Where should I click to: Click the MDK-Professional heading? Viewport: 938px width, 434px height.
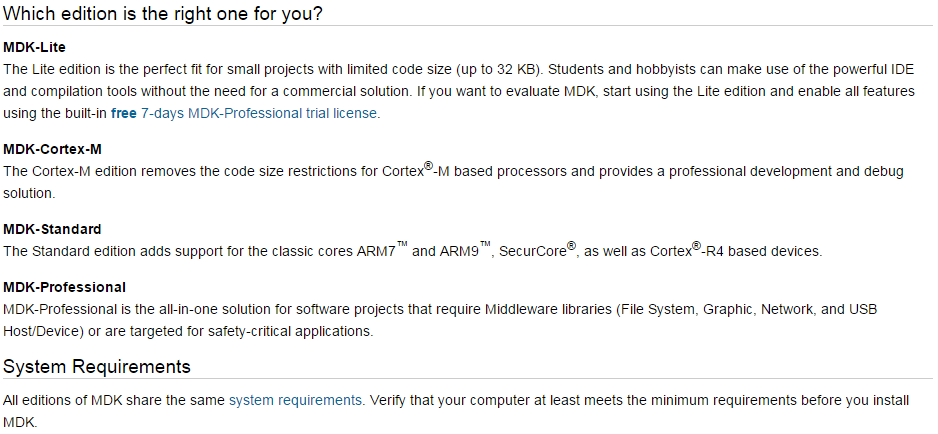65,287
